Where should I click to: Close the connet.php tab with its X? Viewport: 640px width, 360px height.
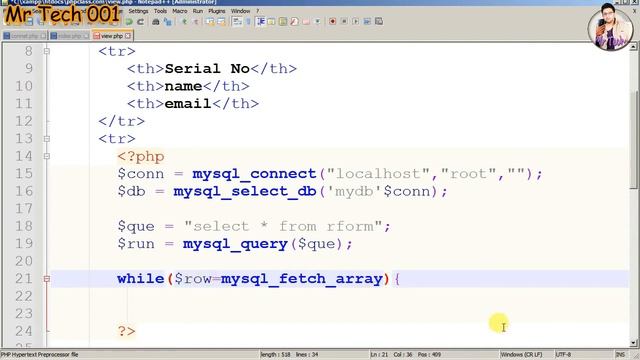(x=43, y=36)
